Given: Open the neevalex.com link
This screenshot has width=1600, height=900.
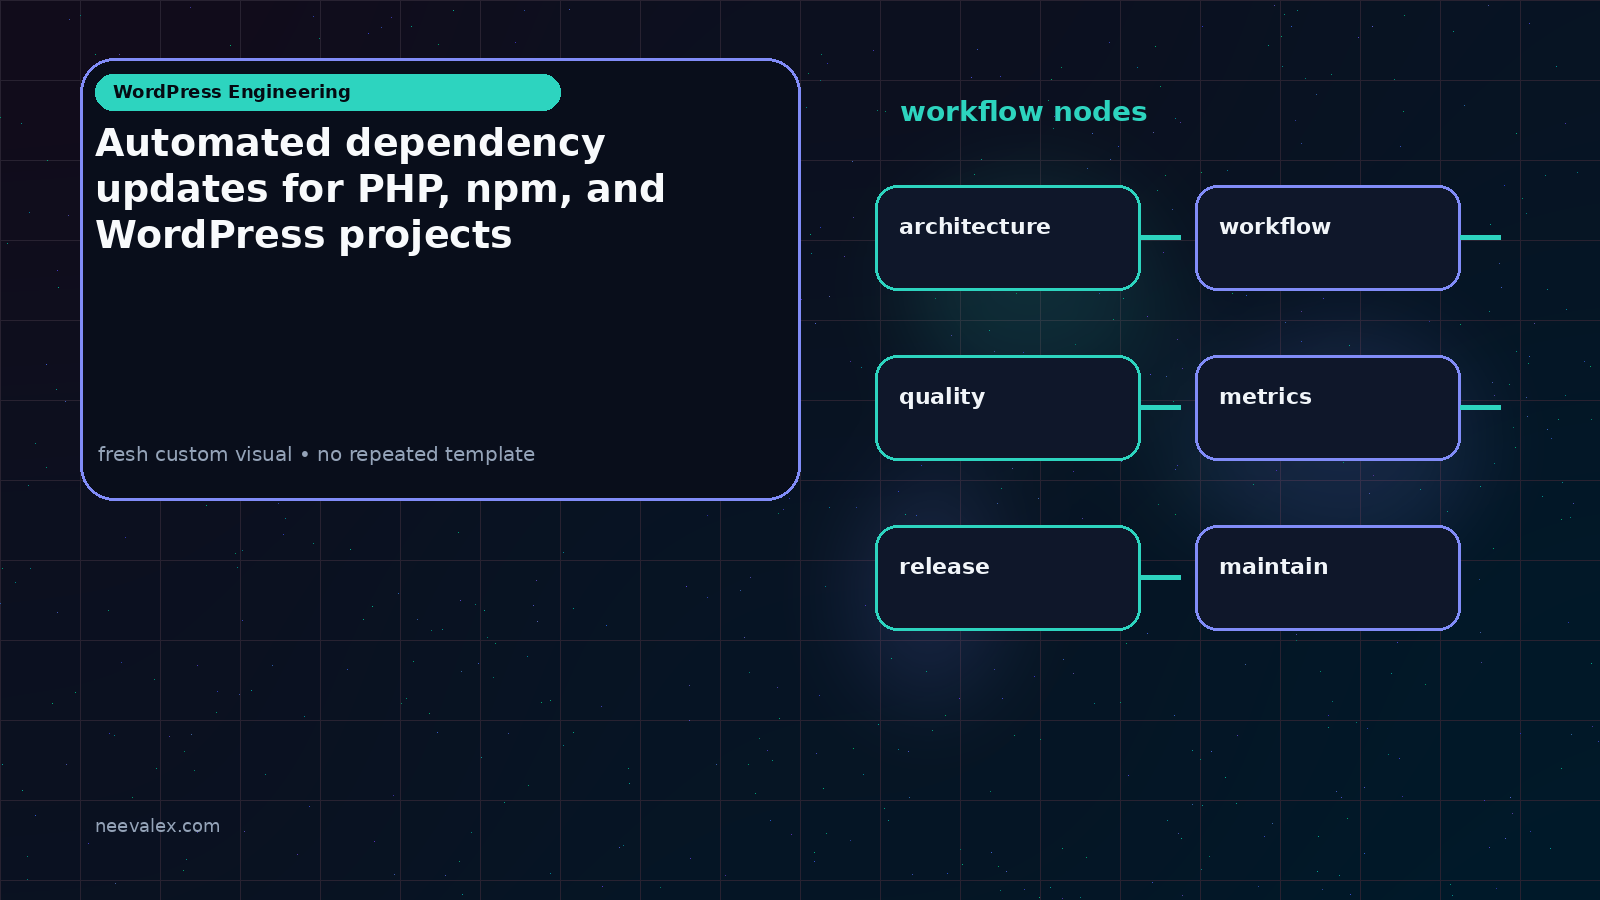Looking at the screenshot, I should click(157, 826).
